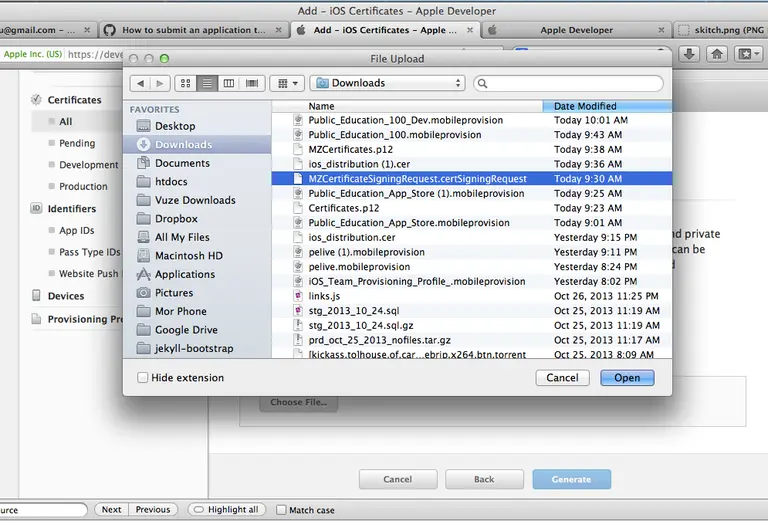Viewport: 768px width, 521px height.
Task: Select iOS_Team_Provisioning_Profile_.mobileprovision file
Action: pyautogui.click(x=472, y=282)
